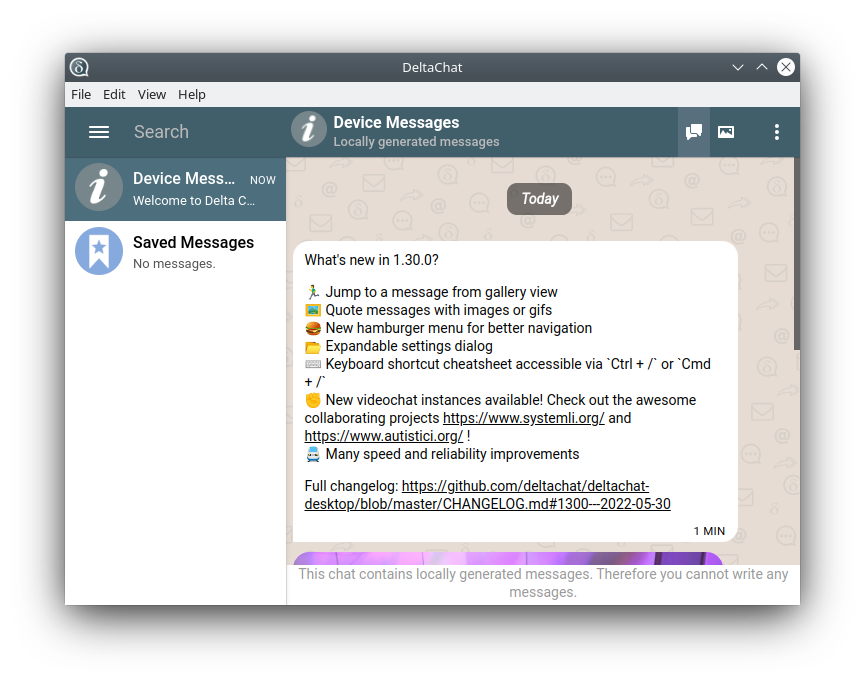Switch to chat message view icon
Screen dimensions: 865x682
click(693, 132)
